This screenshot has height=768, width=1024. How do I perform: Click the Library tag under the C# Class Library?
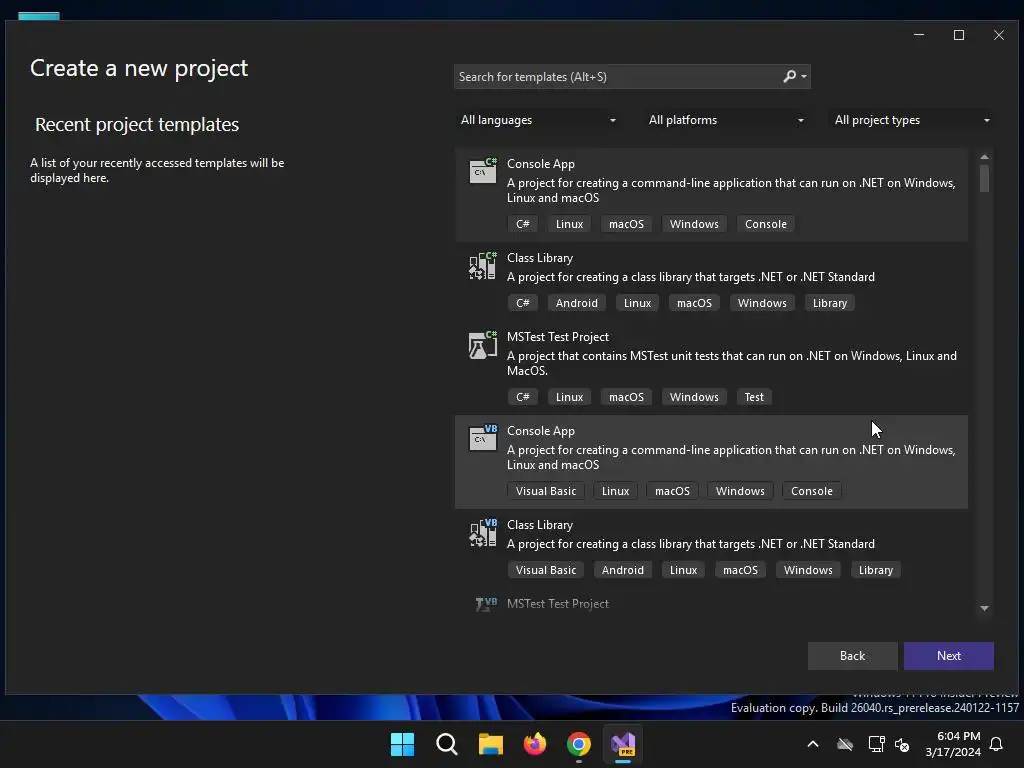click(x=829, y=303)
